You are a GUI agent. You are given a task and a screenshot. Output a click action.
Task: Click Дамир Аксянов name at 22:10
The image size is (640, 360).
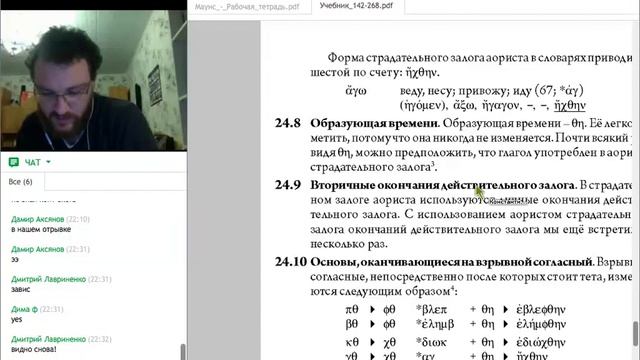tap(38, 219)
